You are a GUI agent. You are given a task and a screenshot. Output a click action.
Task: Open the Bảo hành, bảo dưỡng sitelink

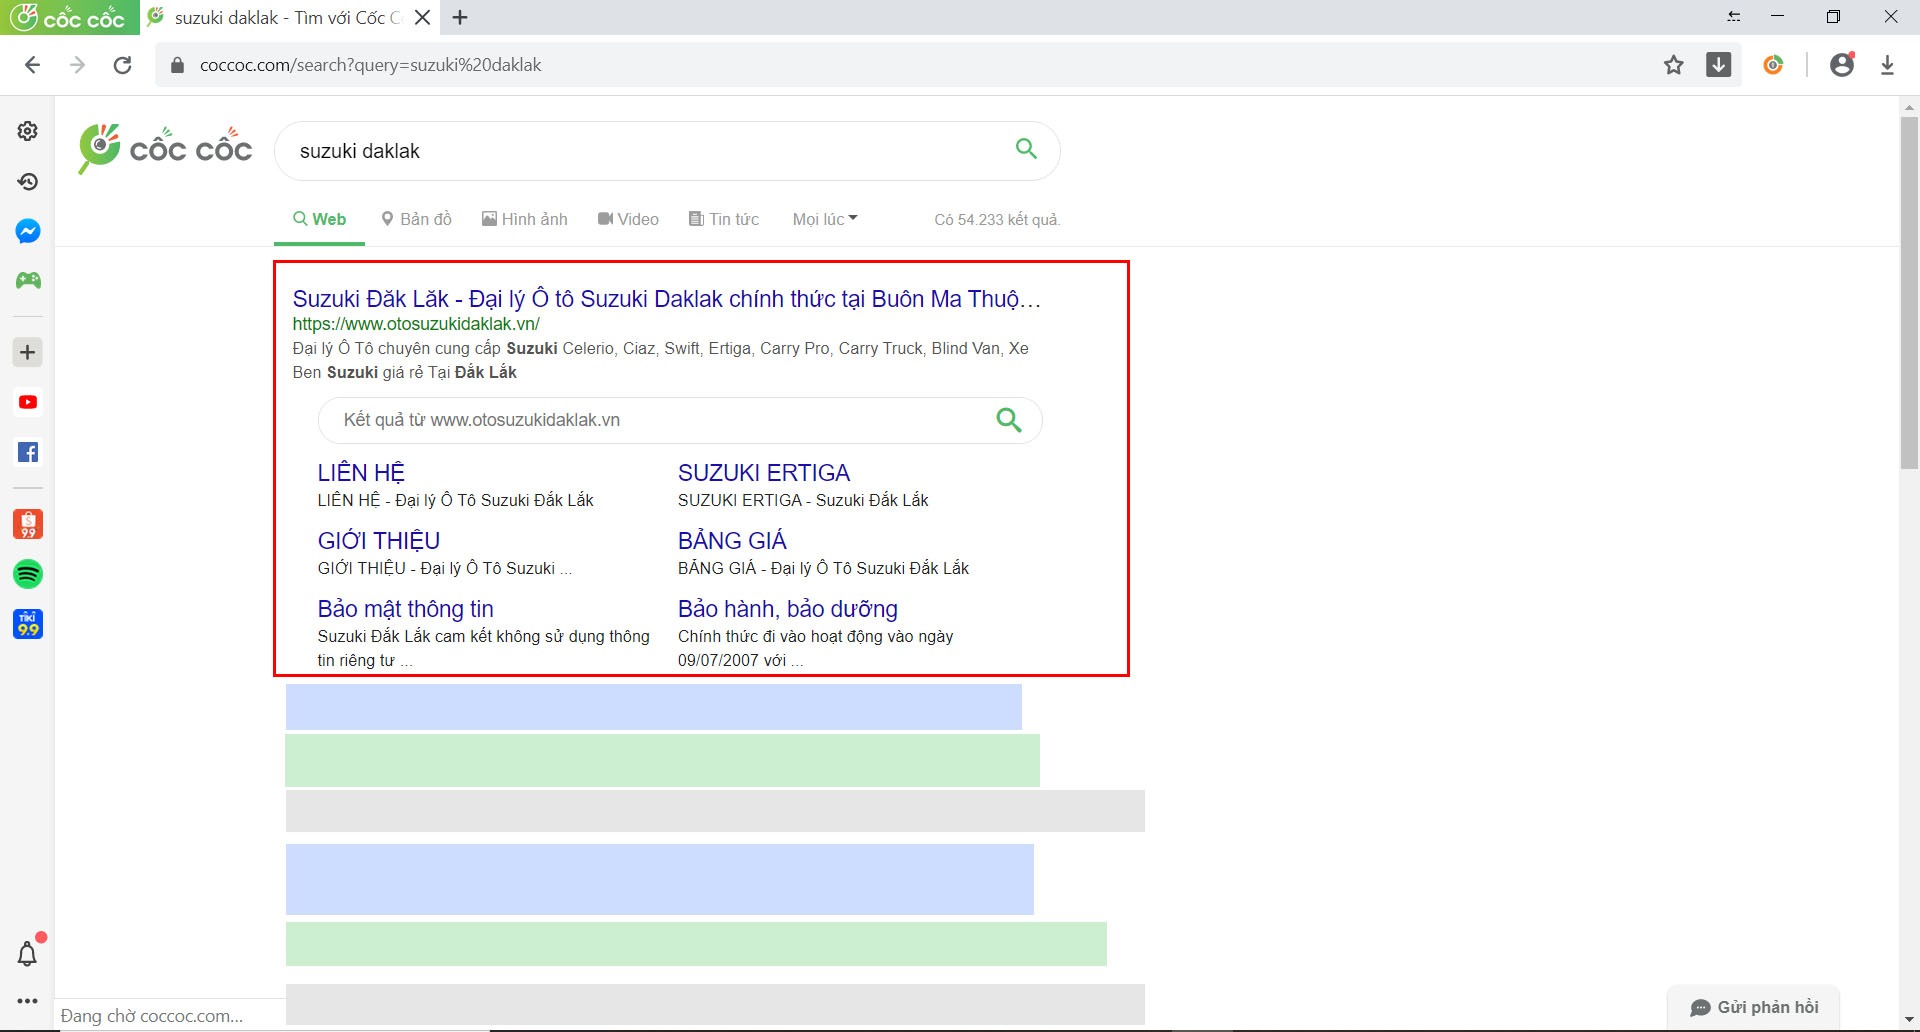point(788,609)
